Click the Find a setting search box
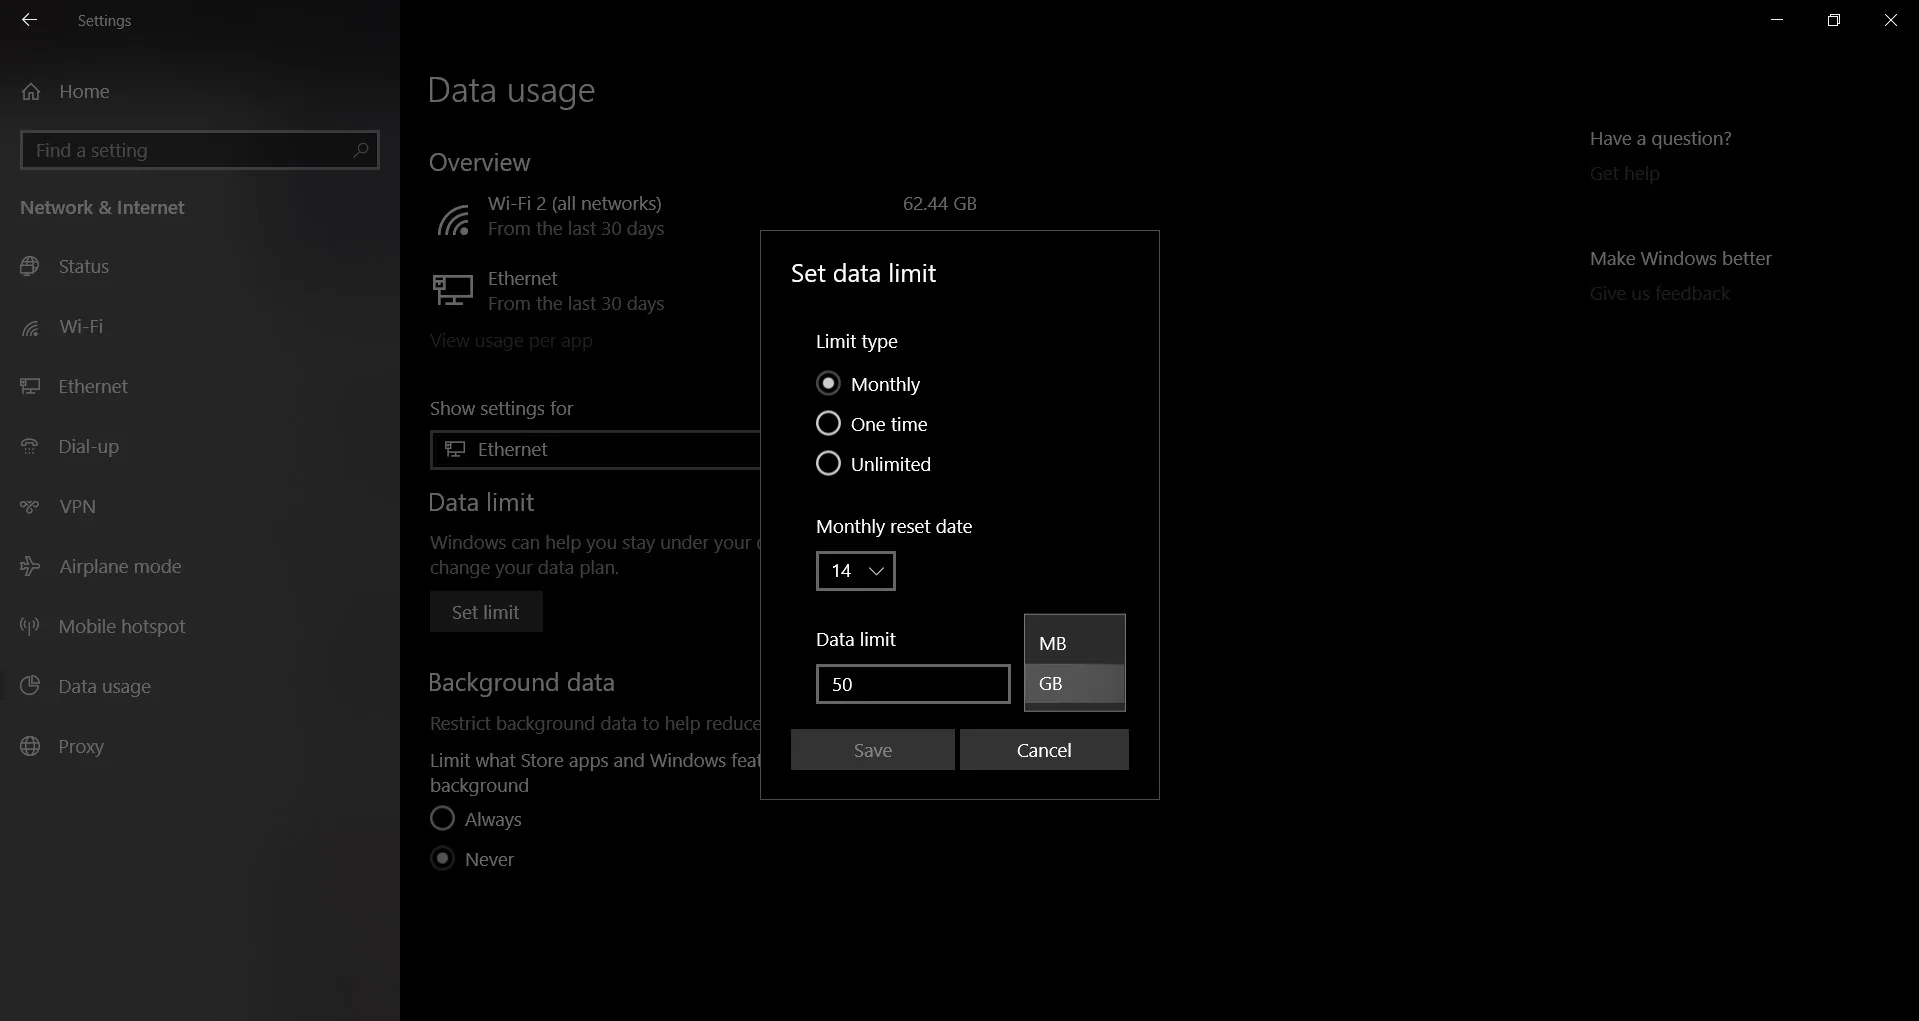The image size is (1919, 1021). pos(200,150)
